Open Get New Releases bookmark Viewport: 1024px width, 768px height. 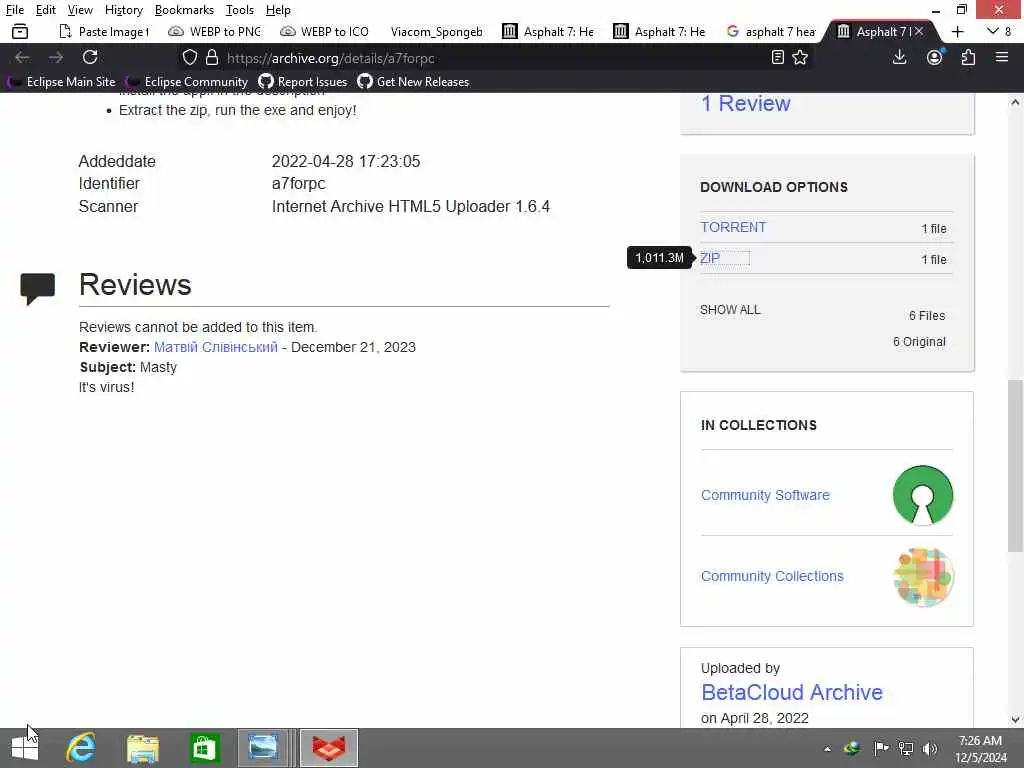(413, 82)
